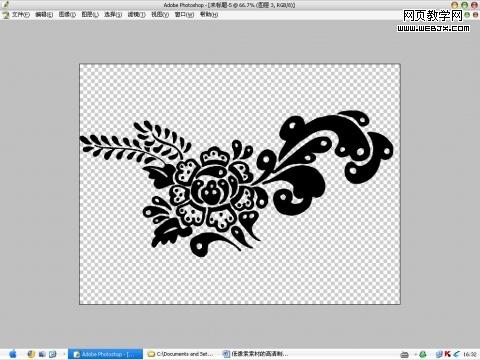Click the third quick-launch icon beside Adobe Photoshop button

(x=53, y=354)
